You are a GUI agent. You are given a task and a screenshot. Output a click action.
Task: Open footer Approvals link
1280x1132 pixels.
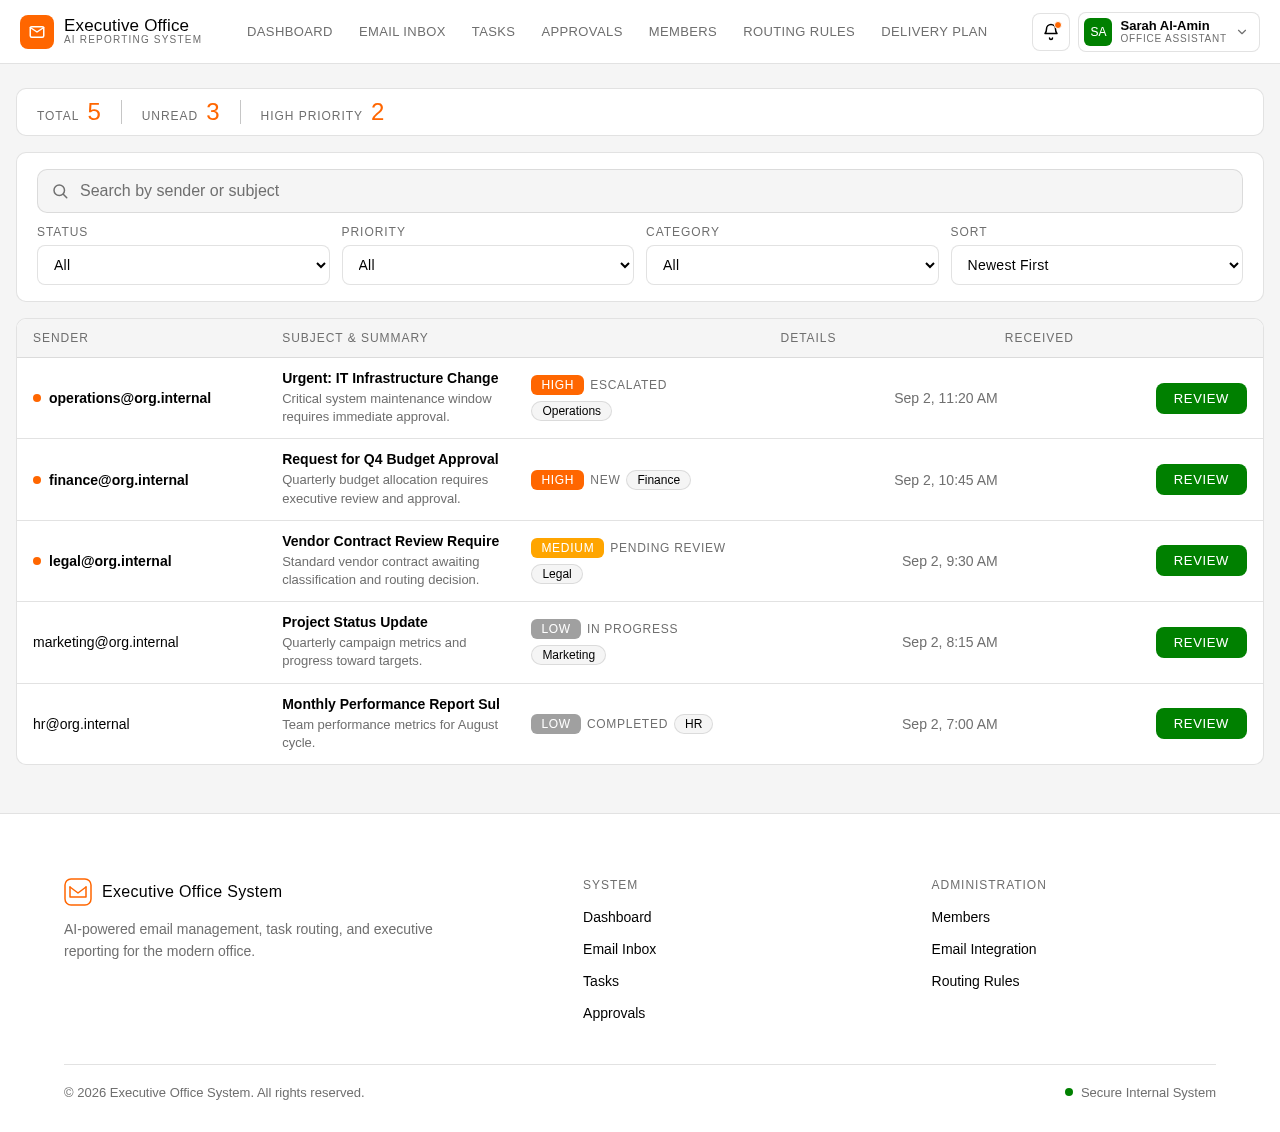614,1013
